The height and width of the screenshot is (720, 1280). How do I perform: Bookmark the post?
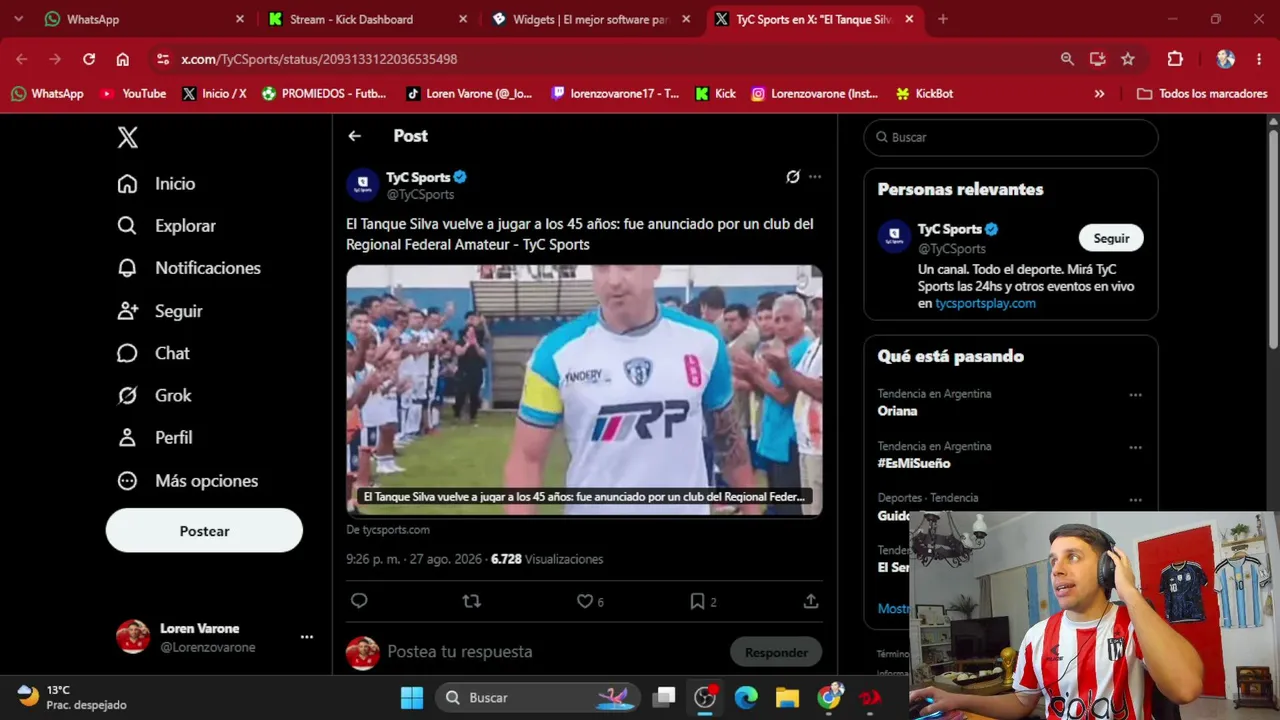697,601
